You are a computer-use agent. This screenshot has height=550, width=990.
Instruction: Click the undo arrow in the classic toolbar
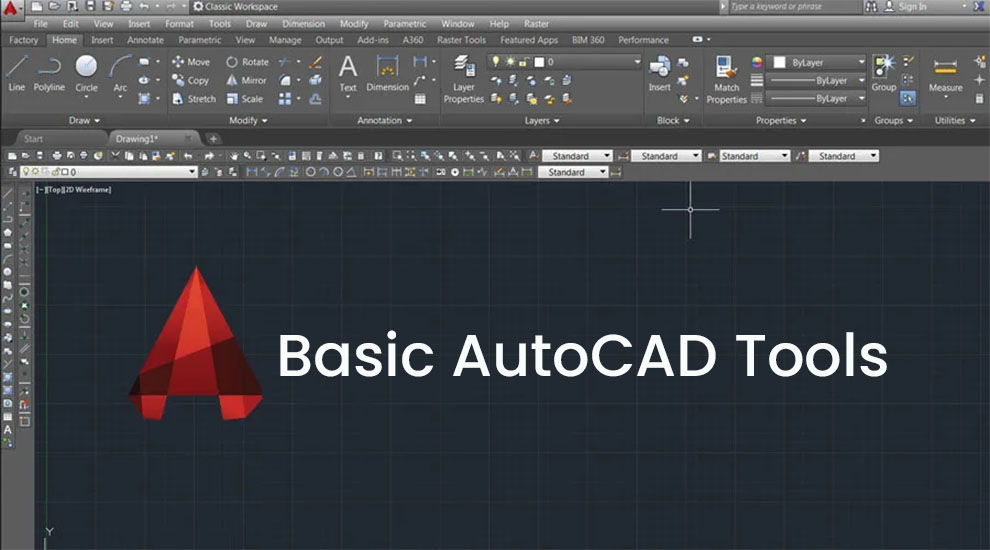[x=188, y=155]
